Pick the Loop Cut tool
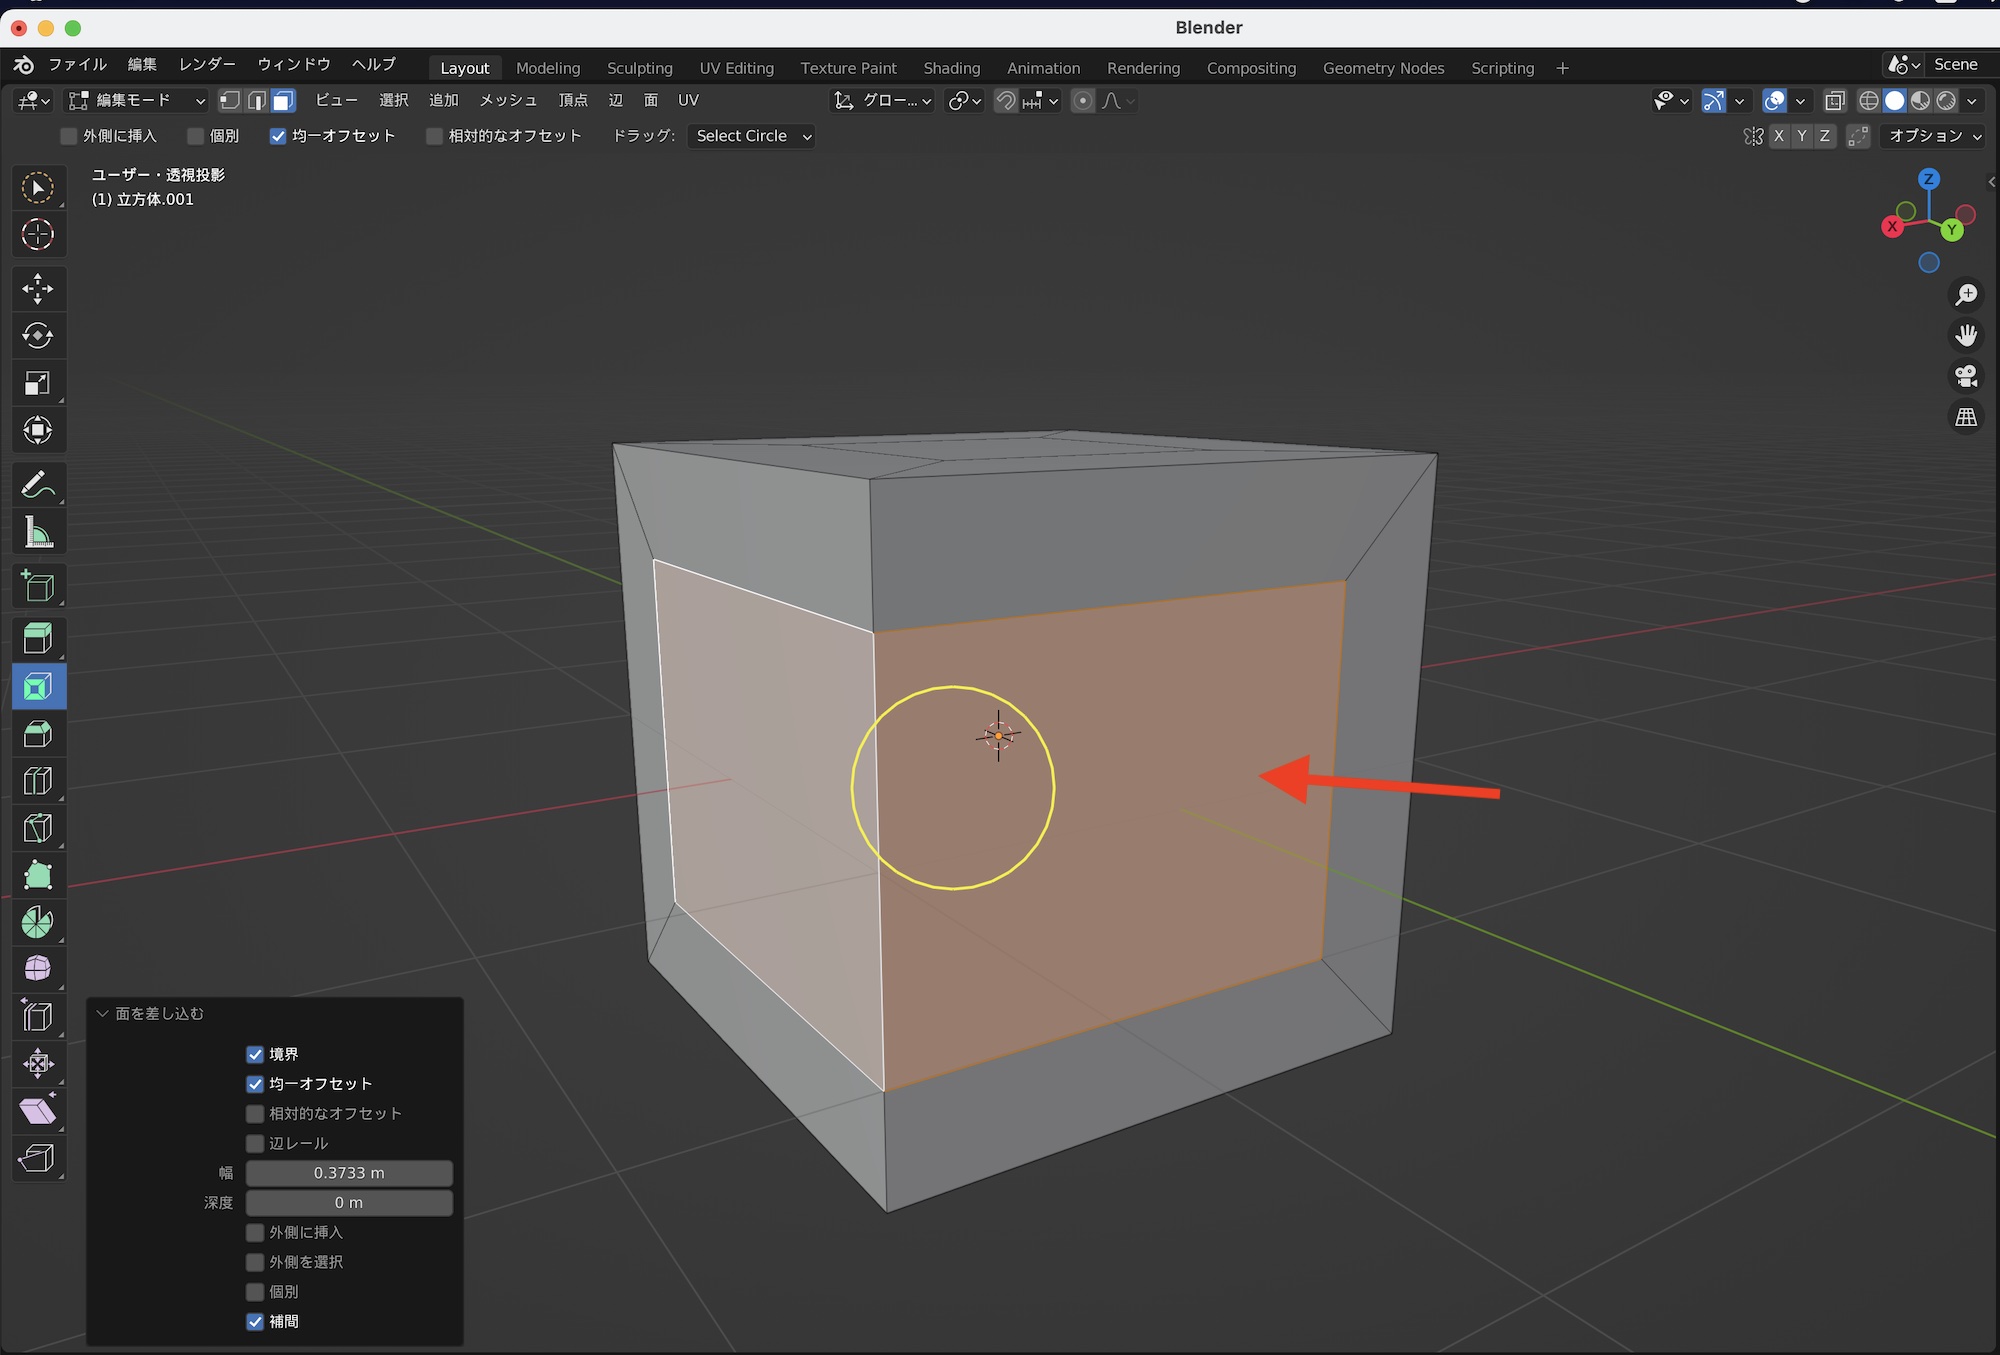The height and width of the screenshot is (1355, 2000). click(38, 781)
